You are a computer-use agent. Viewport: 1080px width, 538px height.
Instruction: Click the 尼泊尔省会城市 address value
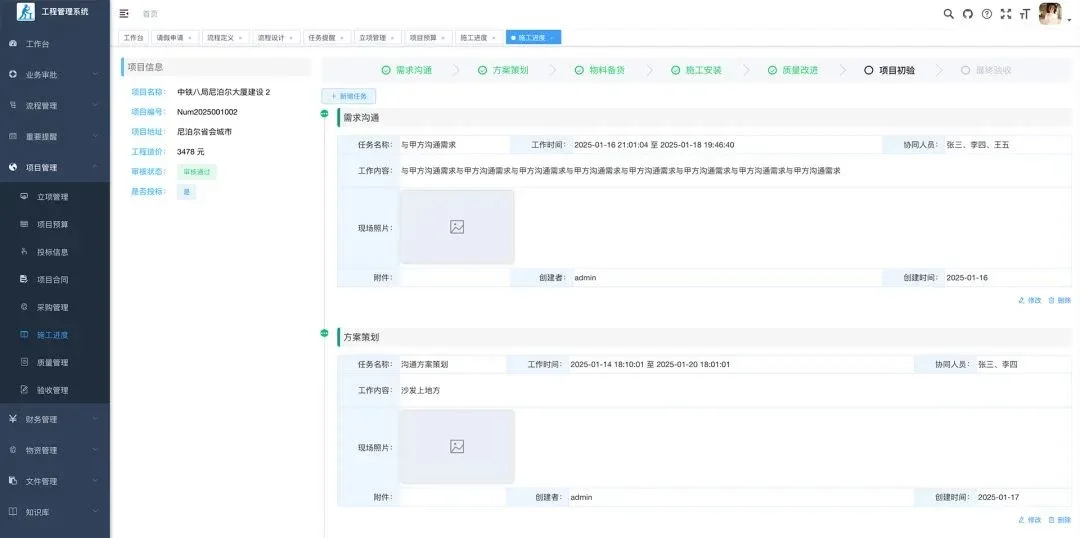[205, 132]
